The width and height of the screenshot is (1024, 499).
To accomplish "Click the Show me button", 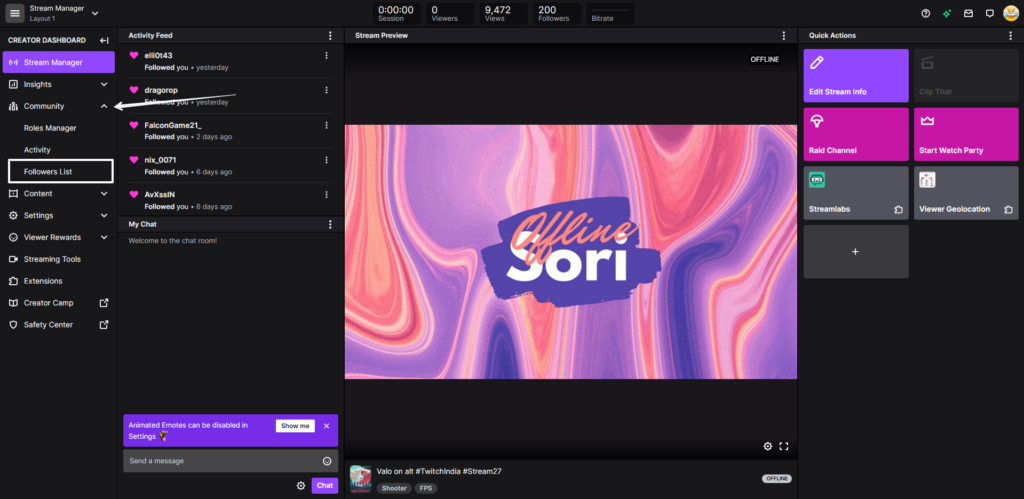I will tap(295, 426).
